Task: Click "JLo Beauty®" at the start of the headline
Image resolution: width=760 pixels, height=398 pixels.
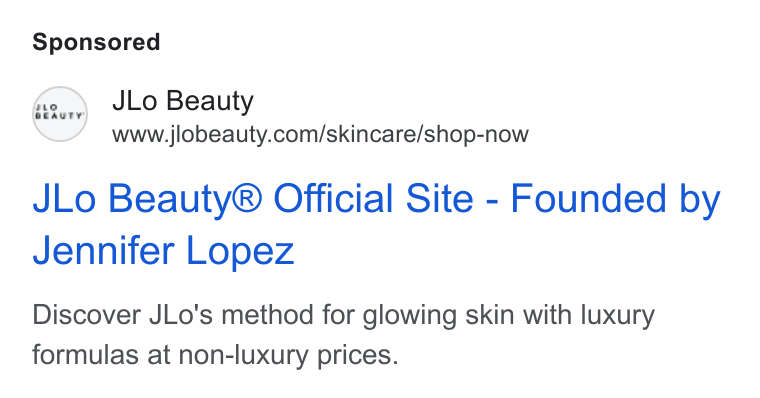Action: pyautogui.click(x=148, y=199)
